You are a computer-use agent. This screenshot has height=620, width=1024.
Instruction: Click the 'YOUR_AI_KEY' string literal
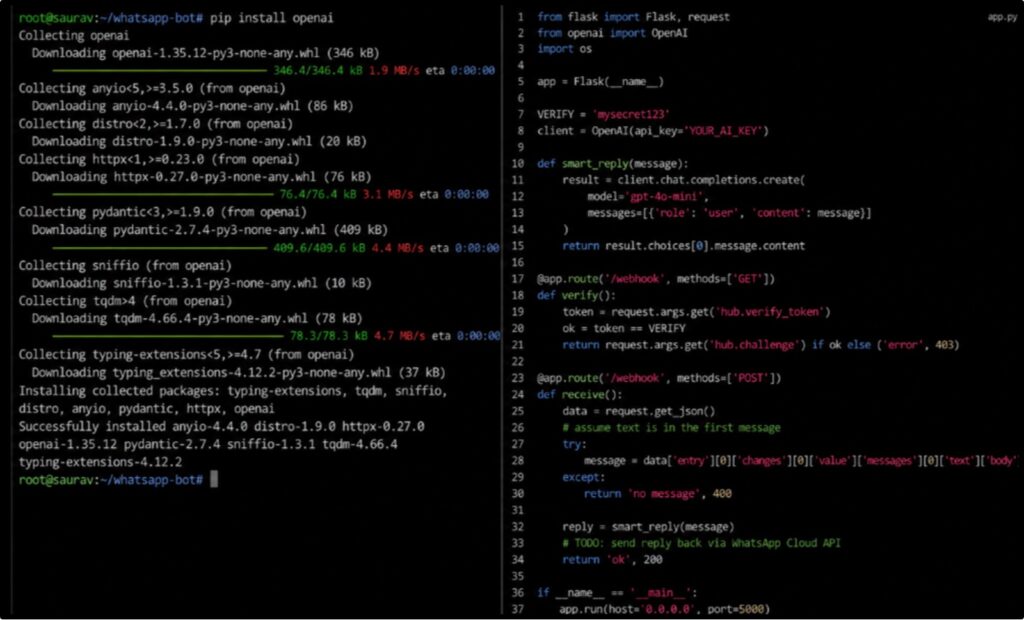(x=723, y=131)
